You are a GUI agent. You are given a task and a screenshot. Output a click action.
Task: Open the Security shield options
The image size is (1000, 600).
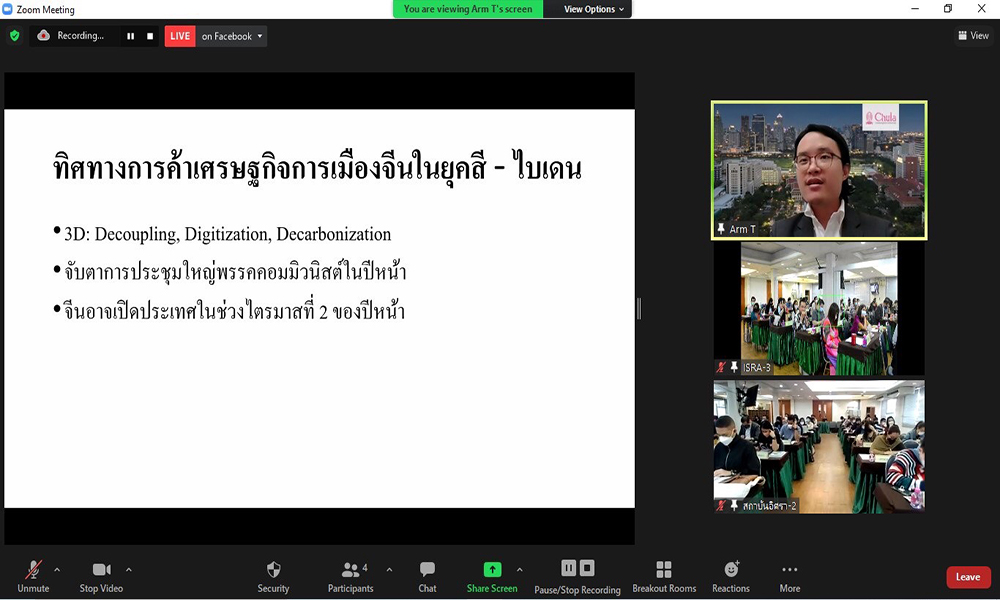(273, 575)
